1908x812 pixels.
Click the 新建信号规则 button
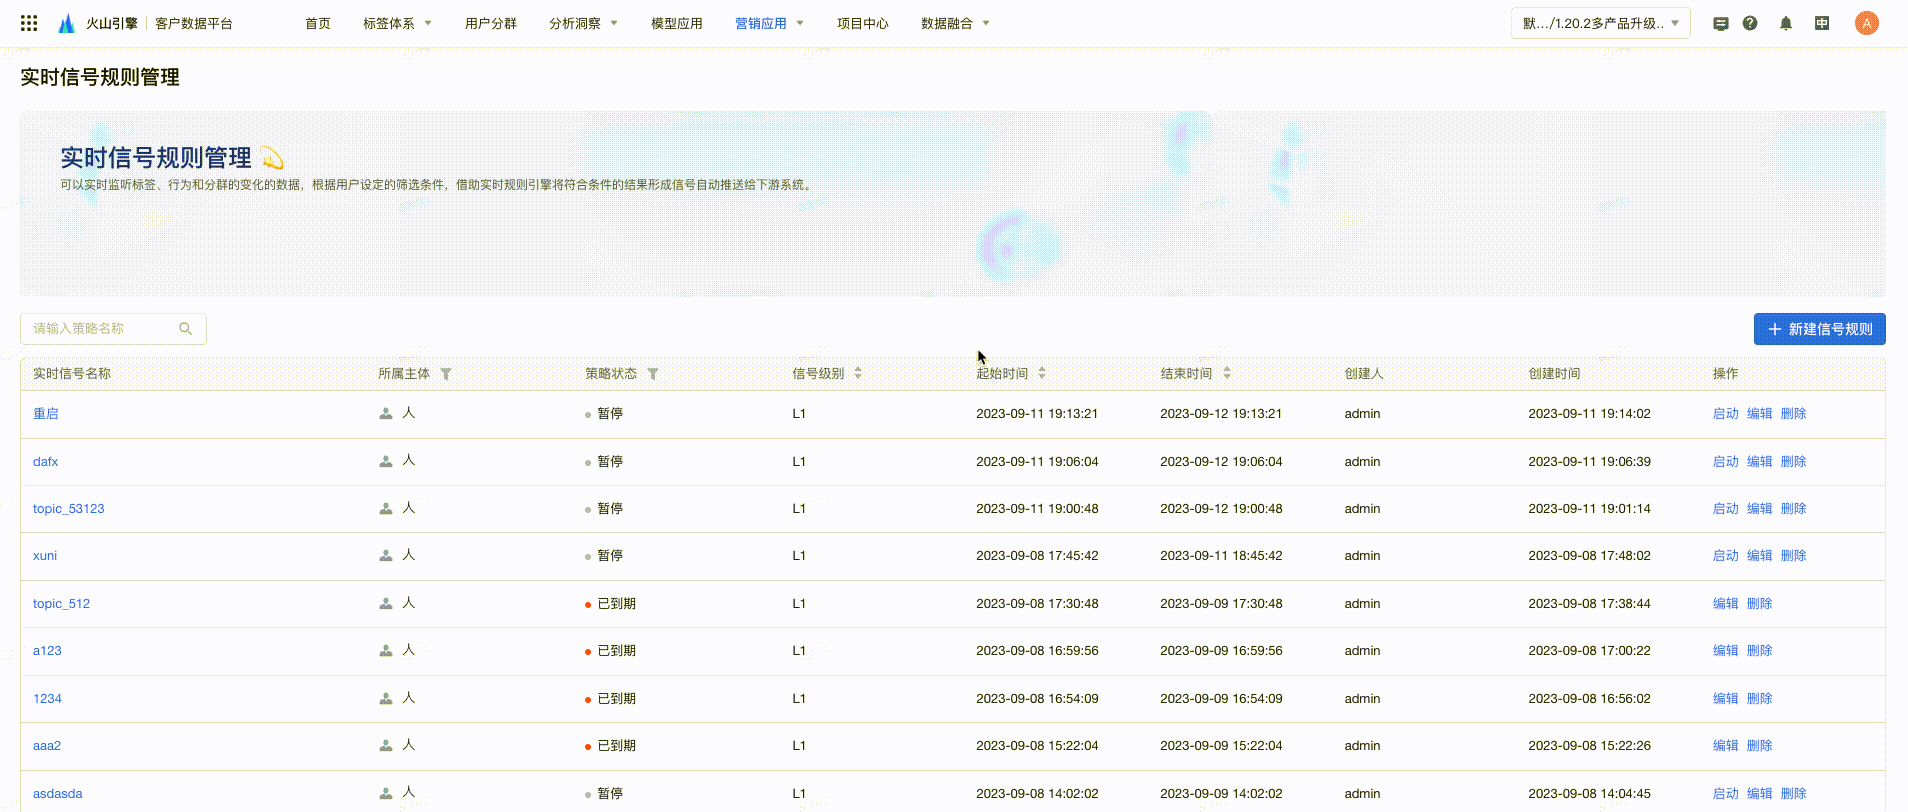tap(1819, 329)
